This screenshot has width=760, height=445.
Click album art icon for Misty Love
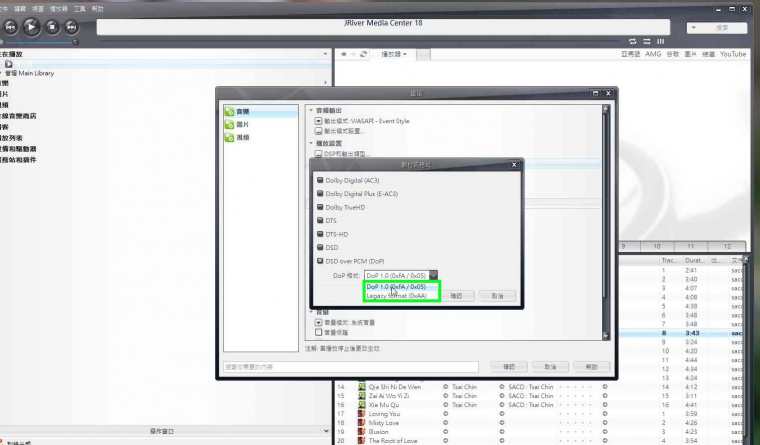pos(362,423)
